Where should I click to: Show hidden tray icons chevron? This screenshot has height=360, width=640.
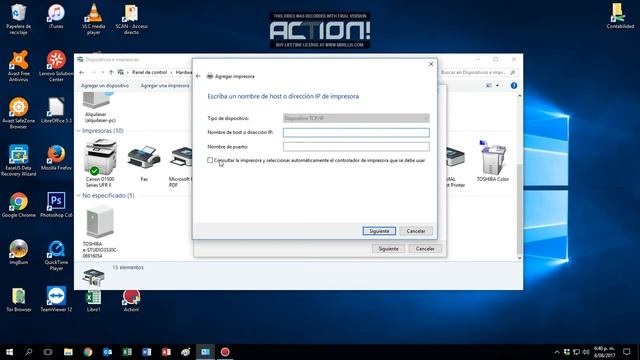557,352
